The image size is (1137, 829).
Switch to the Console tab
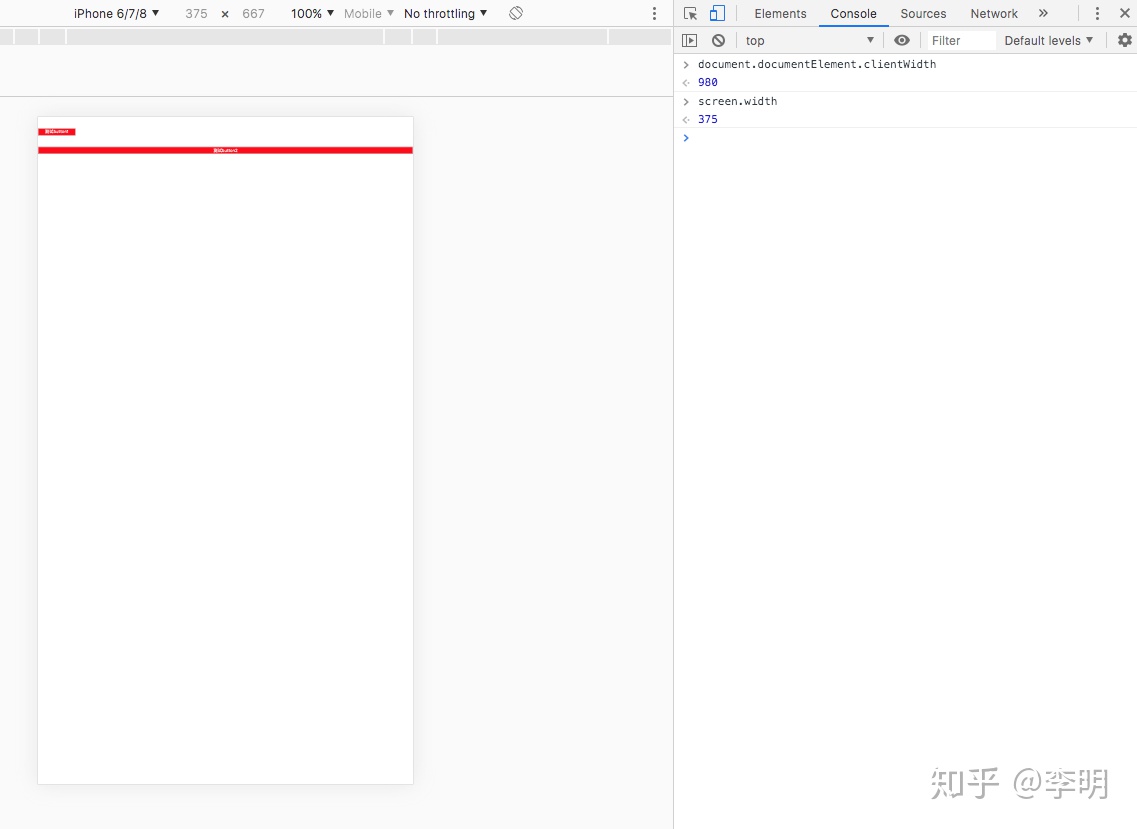pos(853,14)
